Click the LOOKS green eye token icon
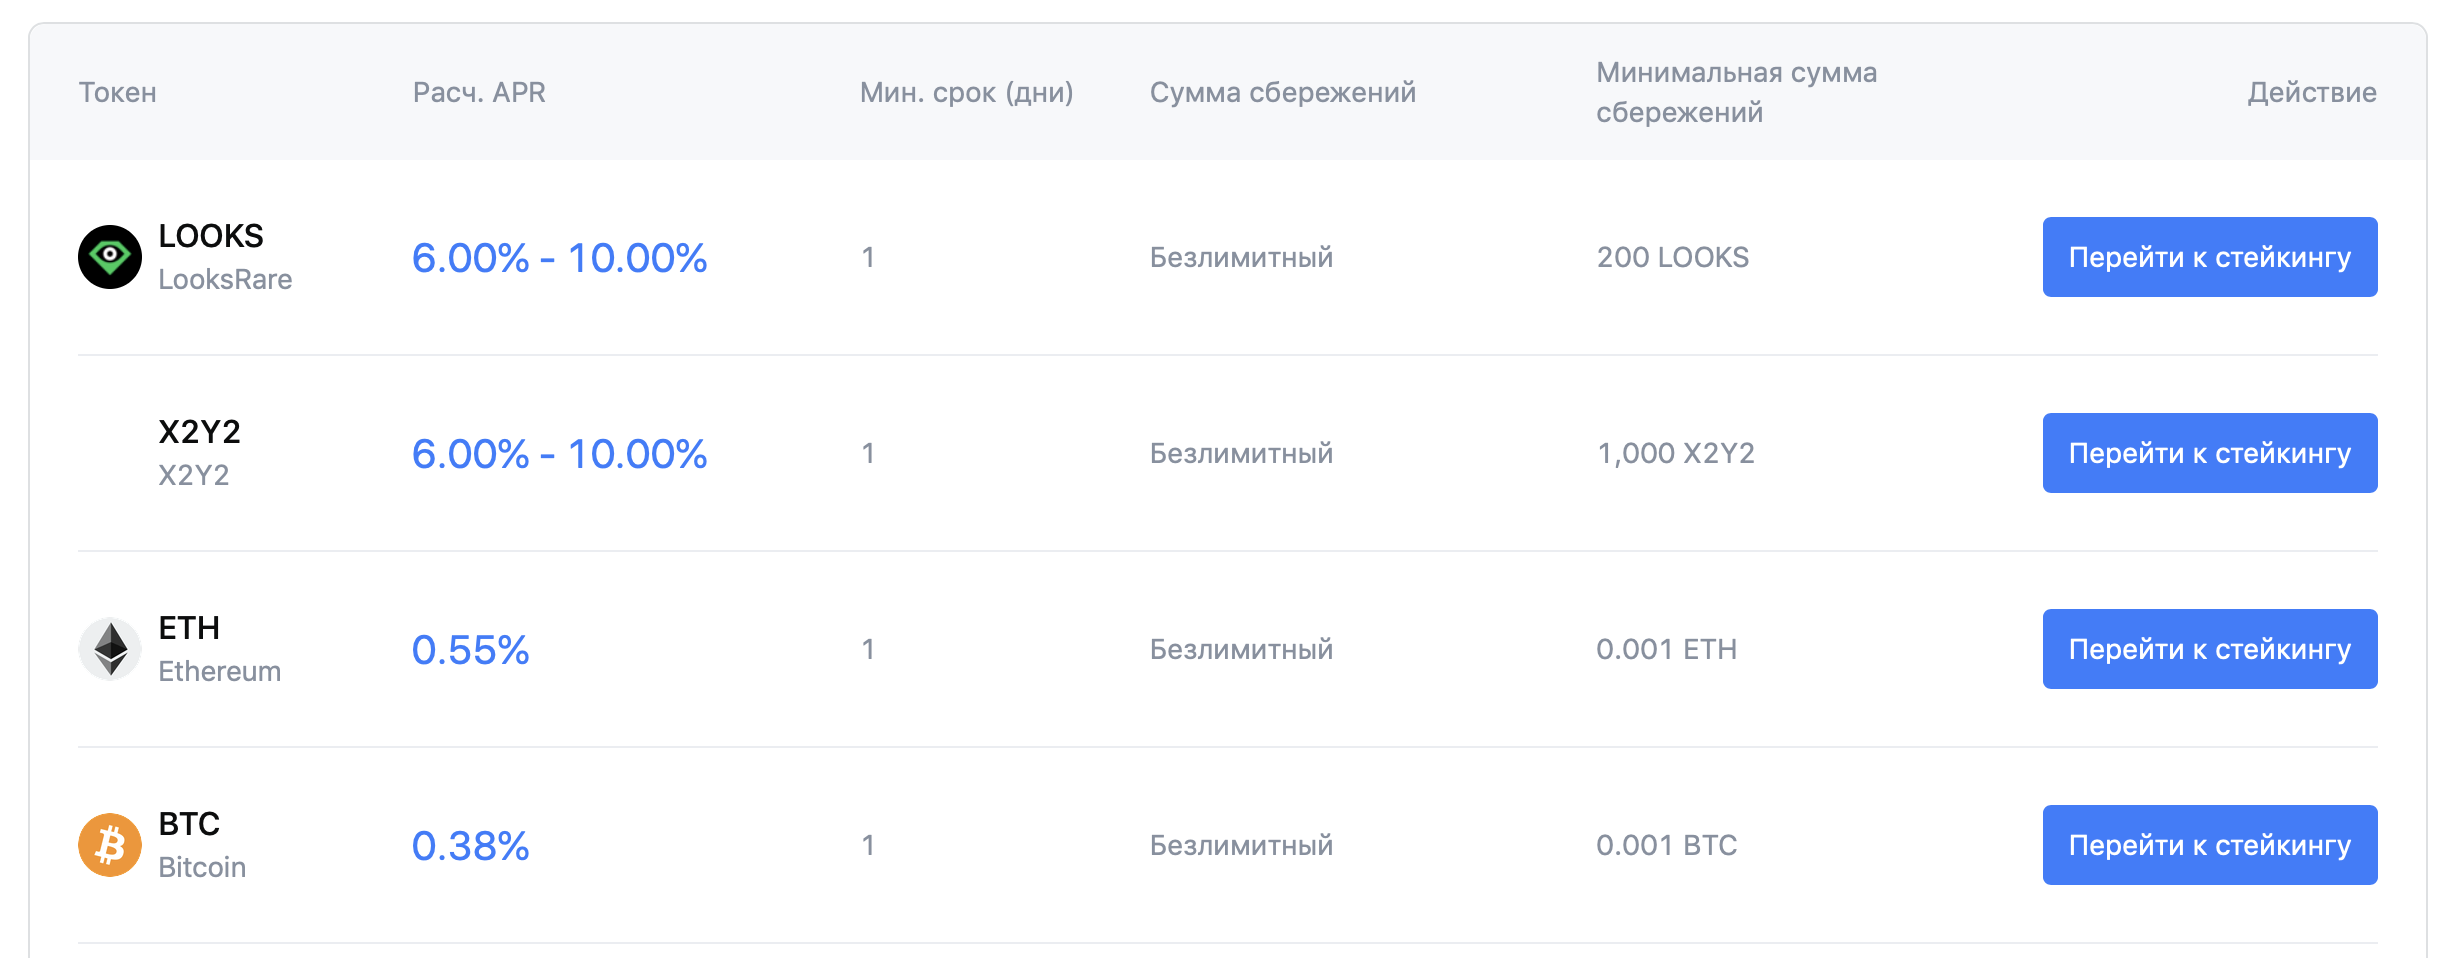The image size is (2456, 958). 110,257
